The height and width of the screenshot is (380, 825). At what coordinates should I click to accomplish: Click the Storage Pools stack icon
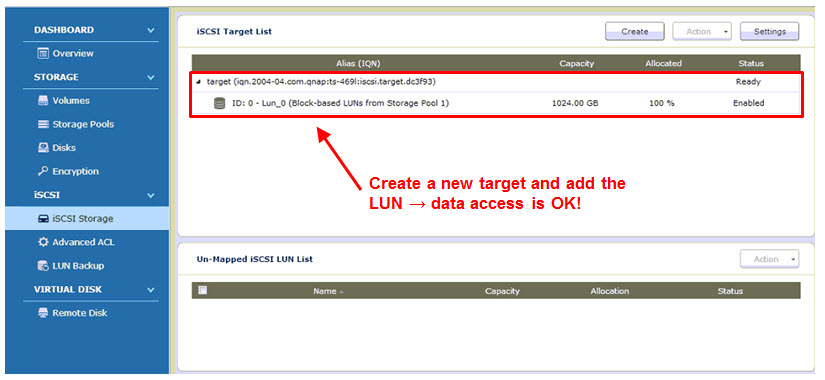(43, 124)
